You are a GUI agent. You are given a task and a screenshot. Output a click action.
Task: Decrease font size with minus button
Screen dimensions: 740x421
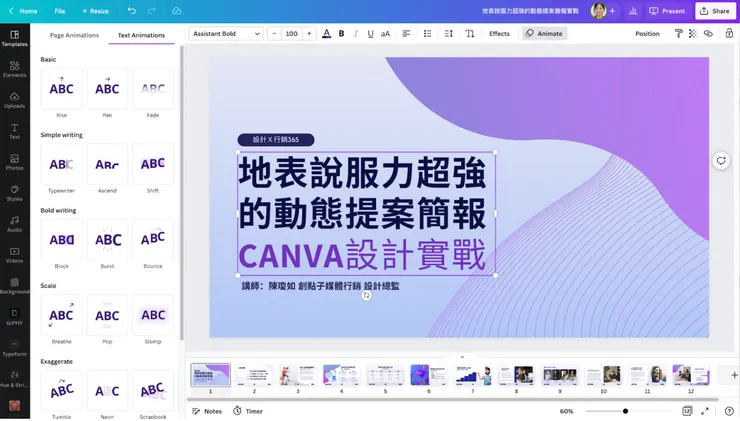click(274, 34)
